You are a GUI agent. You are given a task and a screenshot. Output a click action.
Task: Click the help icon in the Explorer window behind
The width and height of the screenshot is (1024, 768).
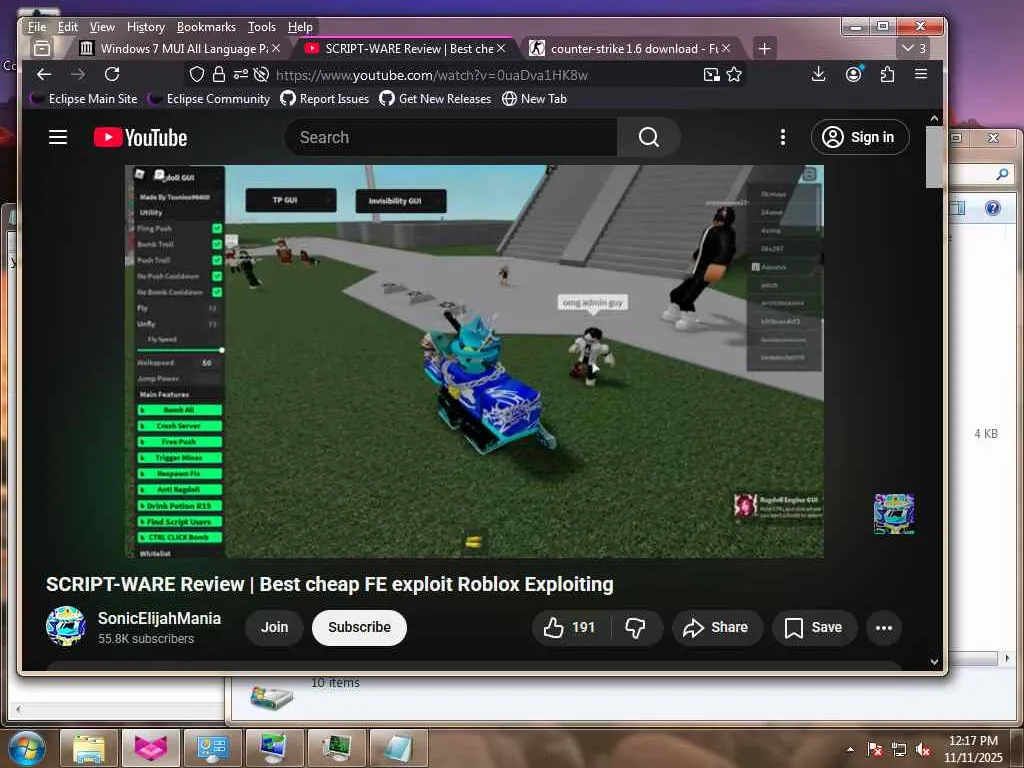pos(993,208)
